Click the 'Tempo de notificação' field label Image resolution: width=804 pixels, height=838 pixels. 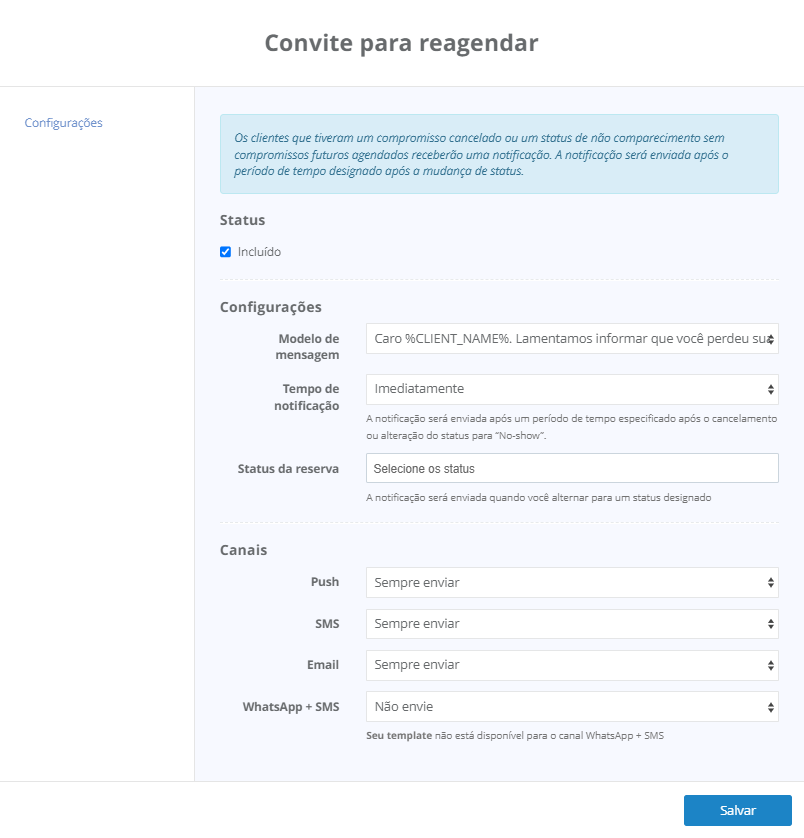310,396
